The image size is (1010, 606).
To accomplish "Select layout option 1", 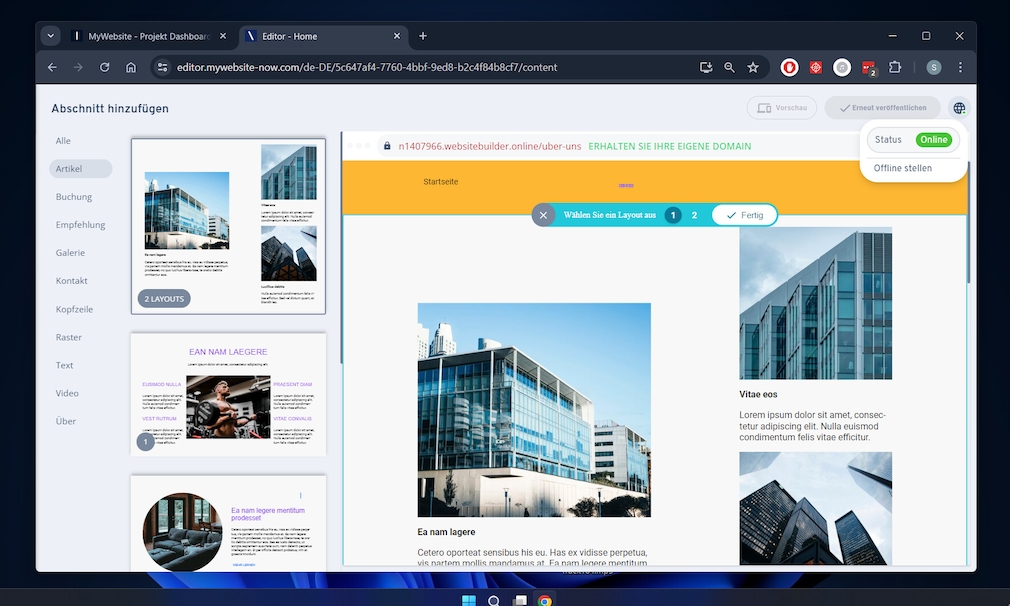I will coord(673,215).
